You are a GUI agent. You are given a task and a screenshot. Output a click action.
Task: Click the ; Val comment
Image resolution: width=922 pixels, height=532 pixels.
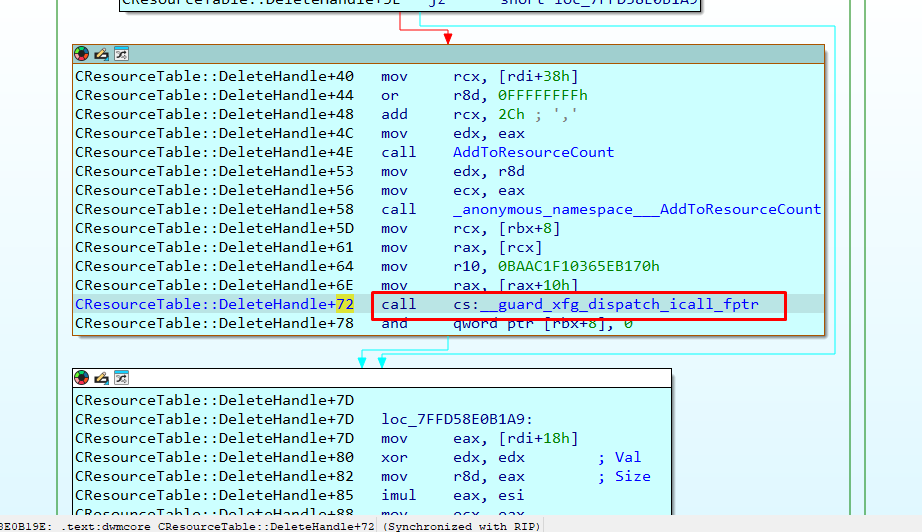pos(619,457)
